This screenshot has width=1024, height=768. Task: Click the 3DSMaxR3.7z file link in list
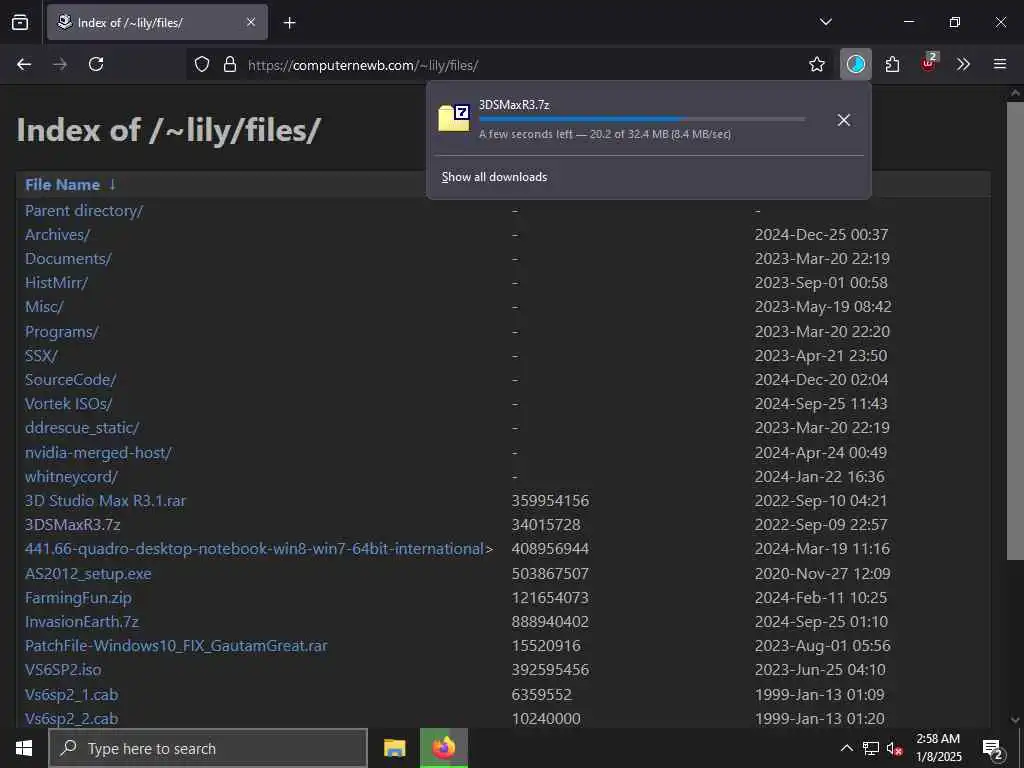point(72,525)
